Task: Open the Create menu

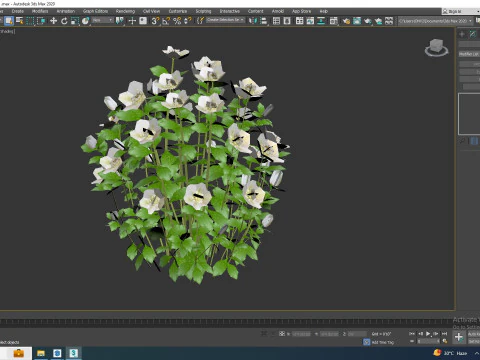Action: click(x=18, y=11)
